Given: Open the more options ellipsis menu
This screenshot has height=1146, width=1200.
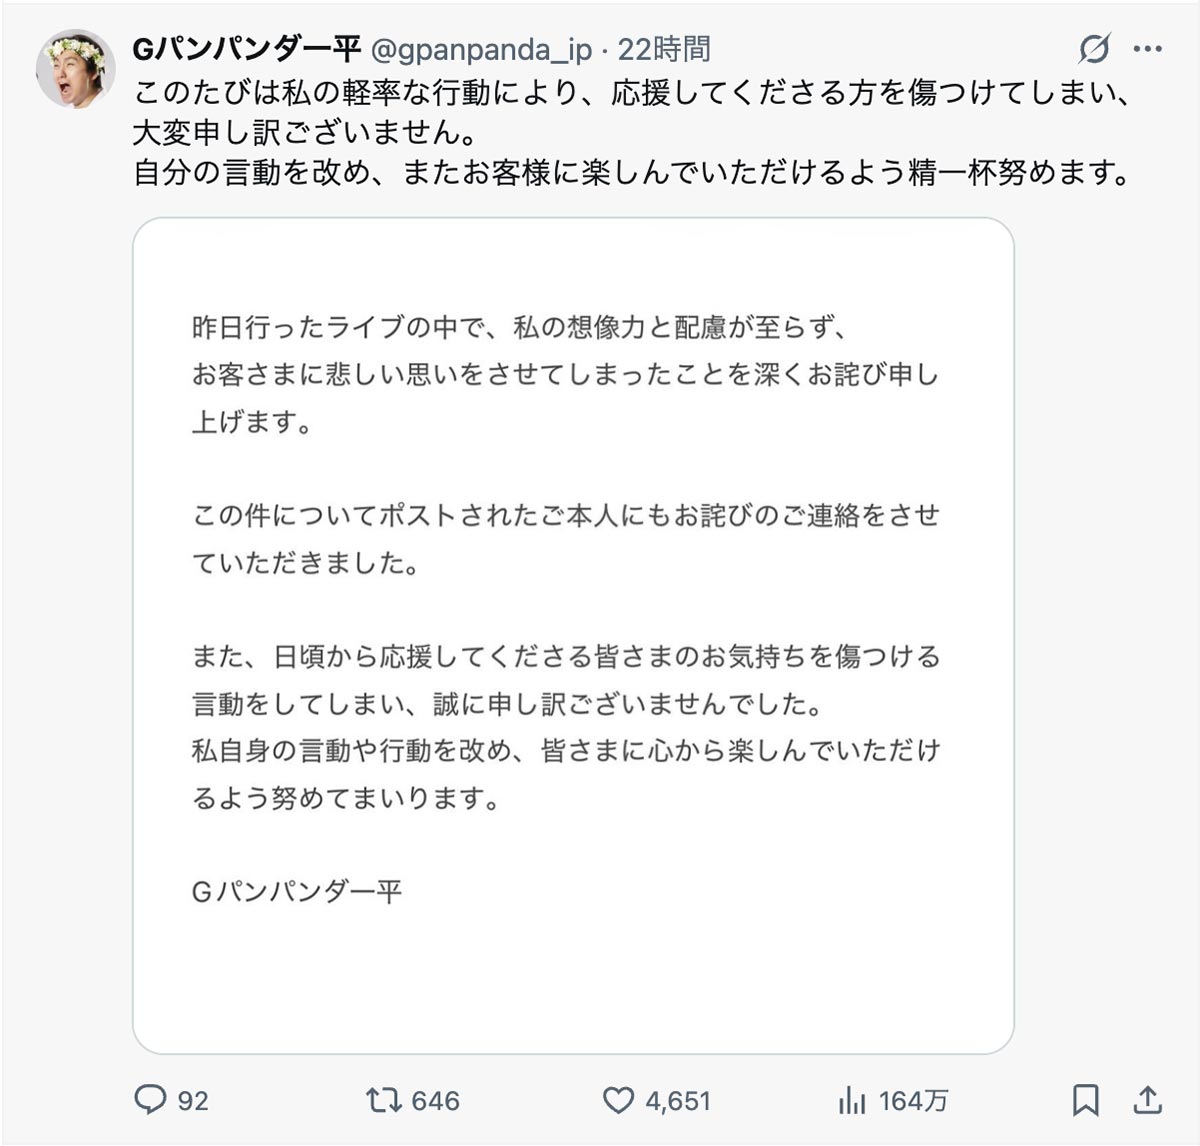Looking at the screenshot, I should coord(1147,48).
